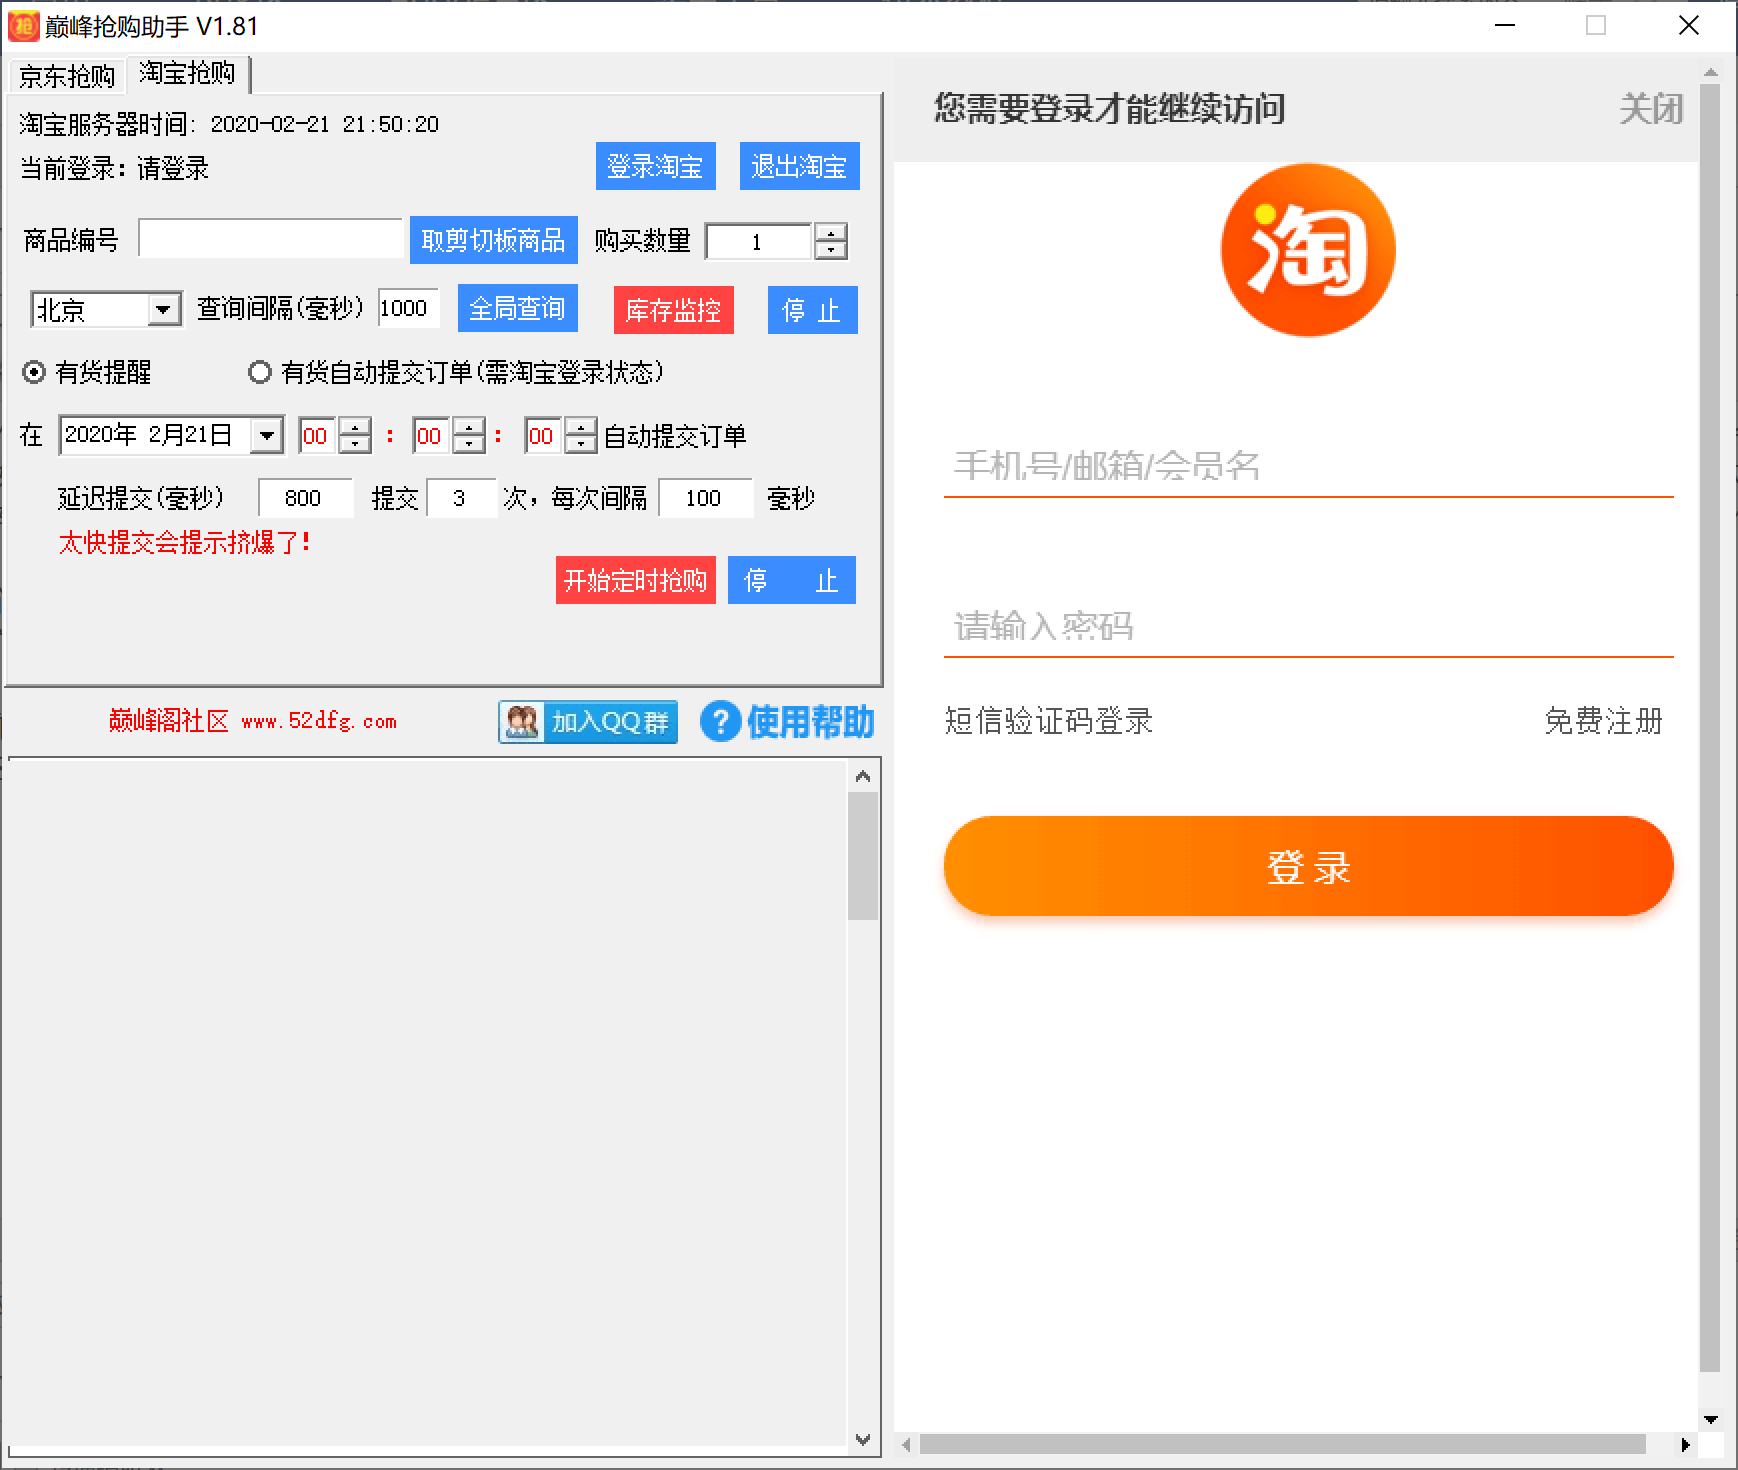
Task: Decrease the second value spinner
Action: click(581, 444)
